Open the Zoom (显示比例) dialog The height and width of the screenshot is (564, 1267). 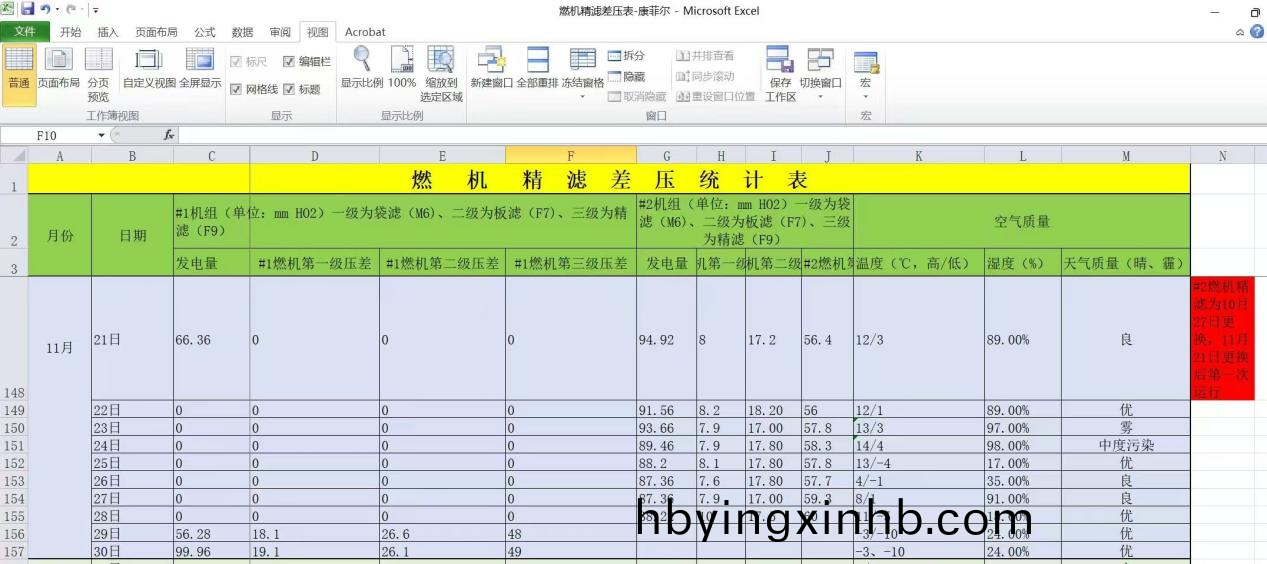click(362, 70)
